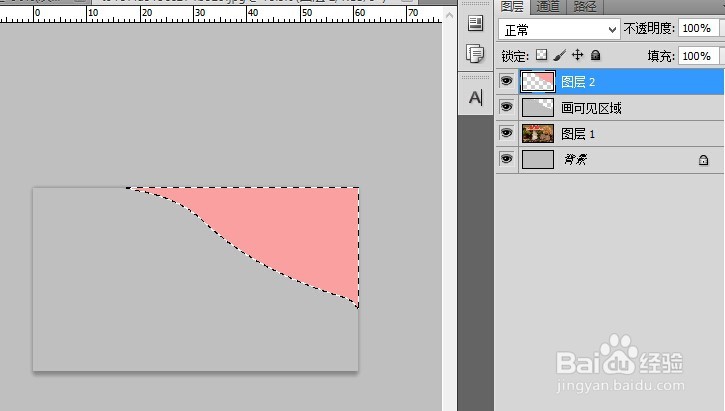
Task: Toggle eye icon for 图层 1
Action: click(507, 133)
